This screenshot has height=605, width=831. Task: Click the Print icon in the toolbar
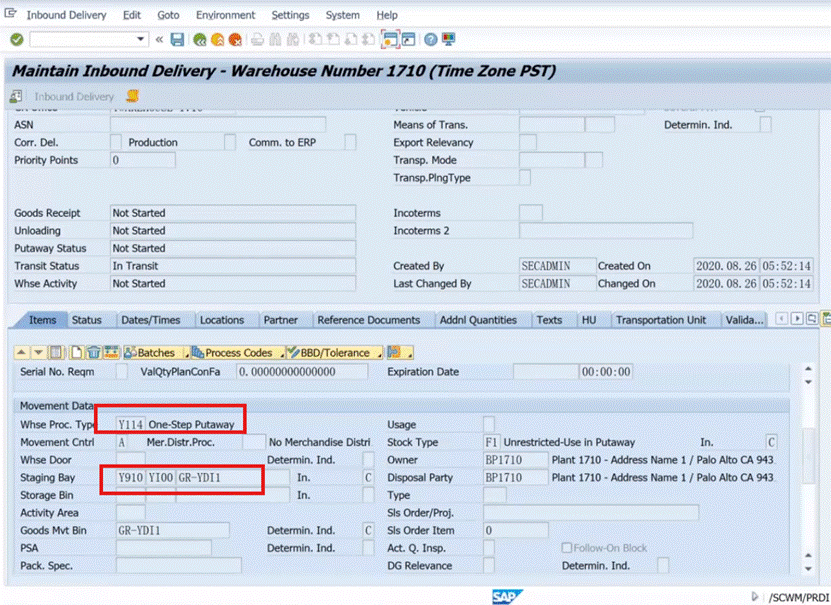pos(256,39)
